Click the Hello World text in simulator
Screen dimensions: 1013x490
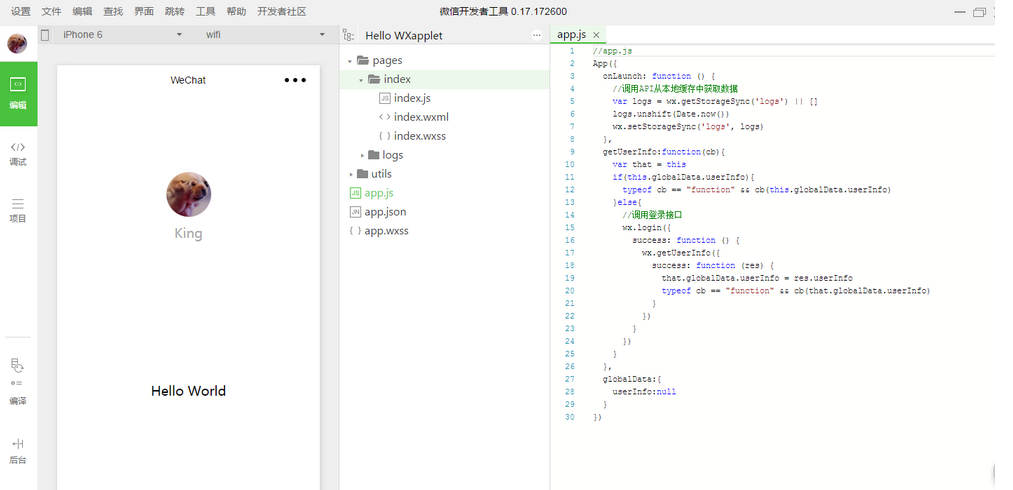pos(189,390)
